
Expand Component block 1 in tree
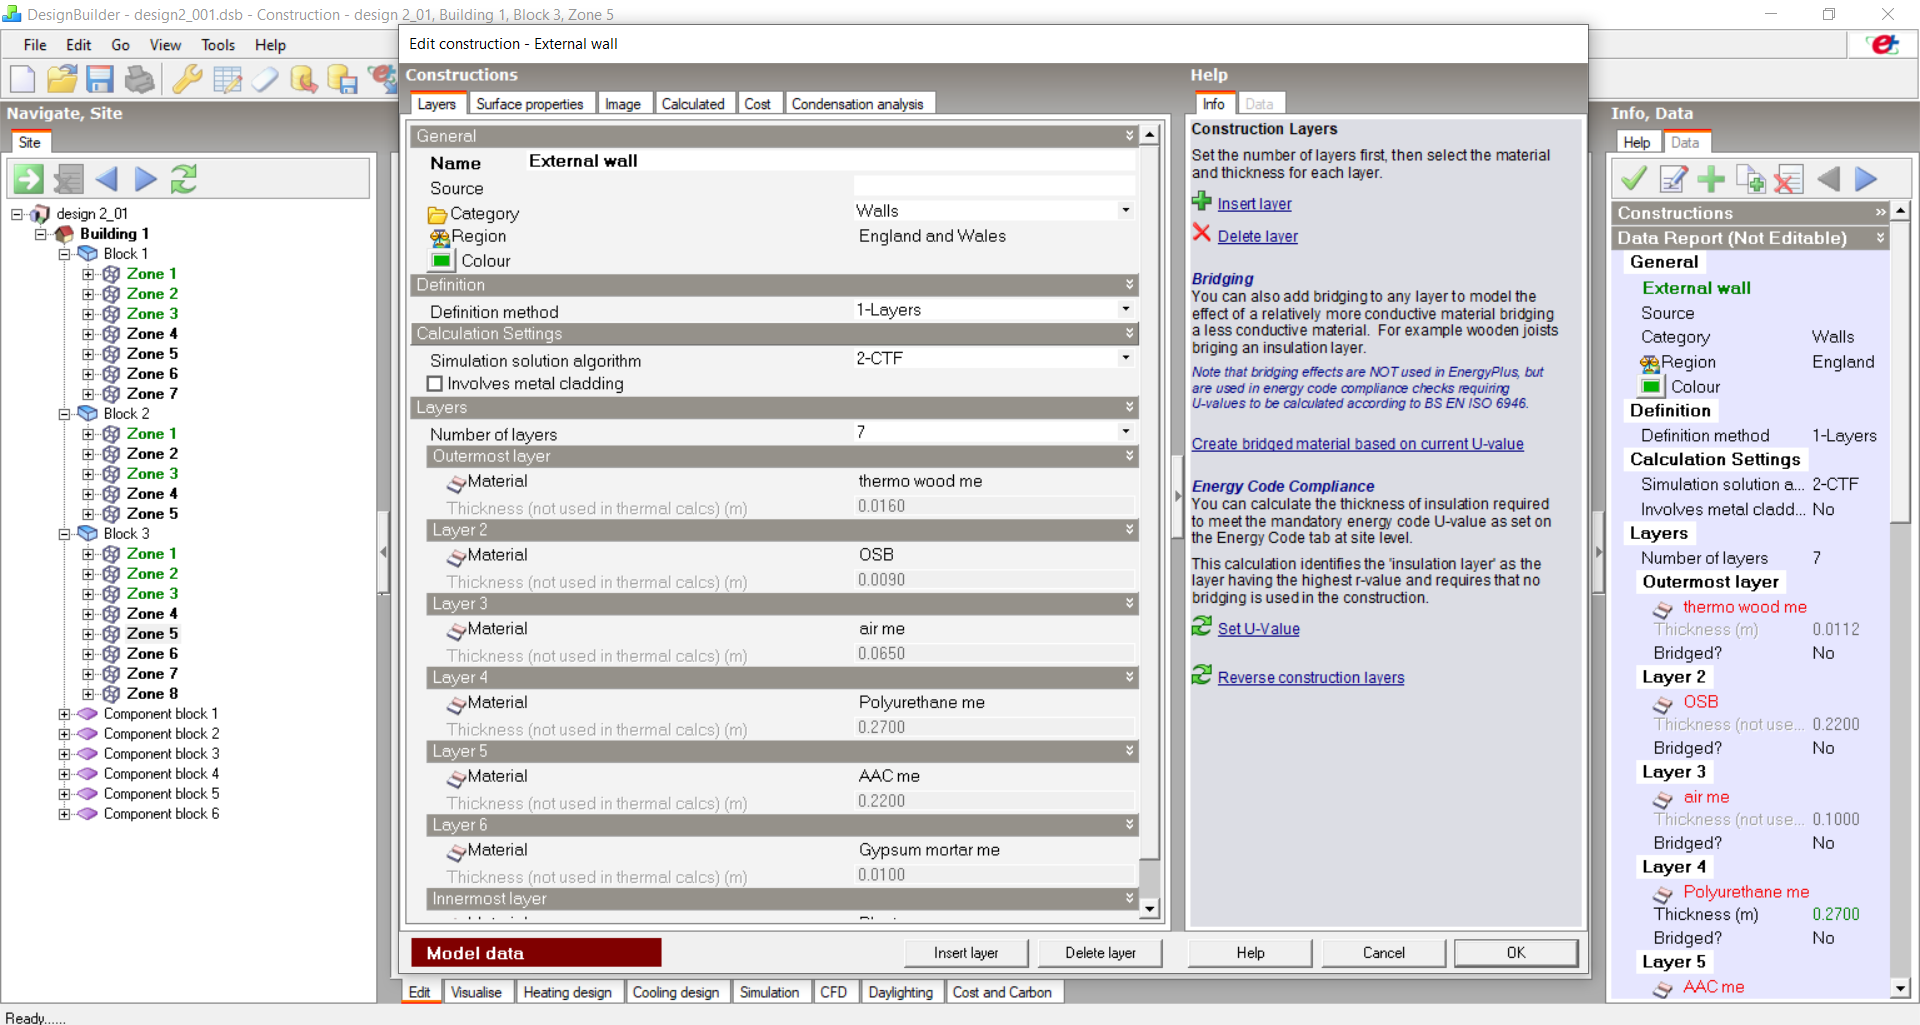tap(64, 714)
